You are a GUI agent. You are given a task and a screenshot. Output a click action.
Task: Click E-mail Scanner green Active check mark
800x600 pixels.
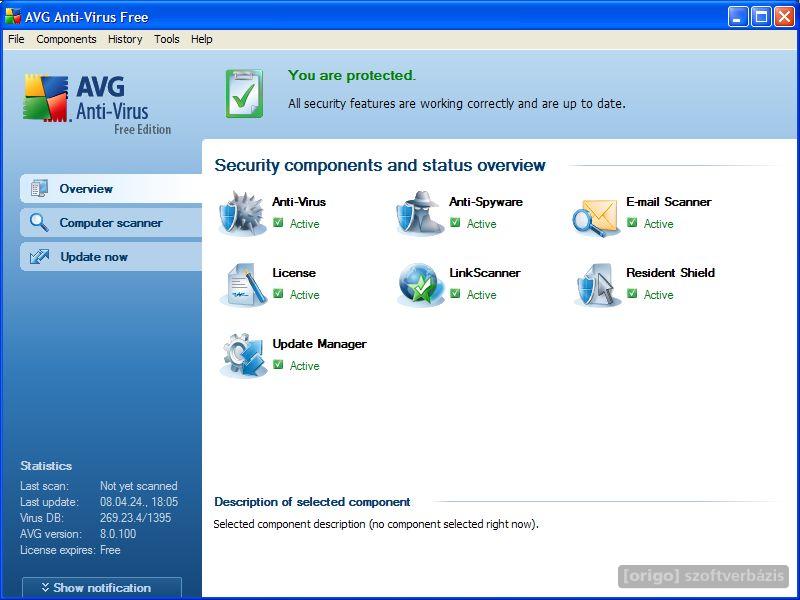(632, 222)
